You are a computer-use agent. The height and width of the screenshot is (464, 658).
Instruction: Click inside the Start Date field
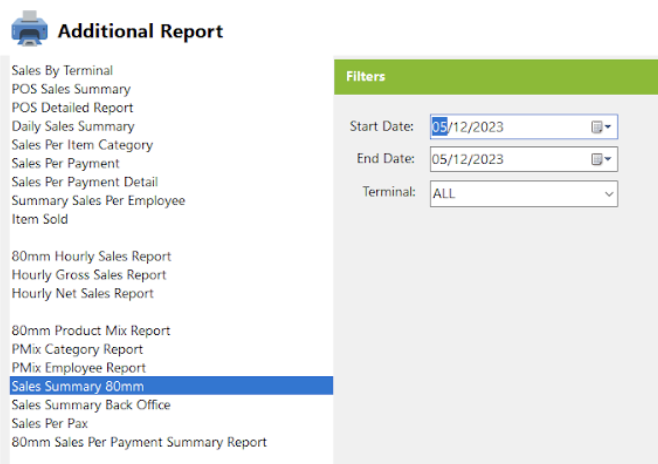pyautogui.click(x=510, y=127)
